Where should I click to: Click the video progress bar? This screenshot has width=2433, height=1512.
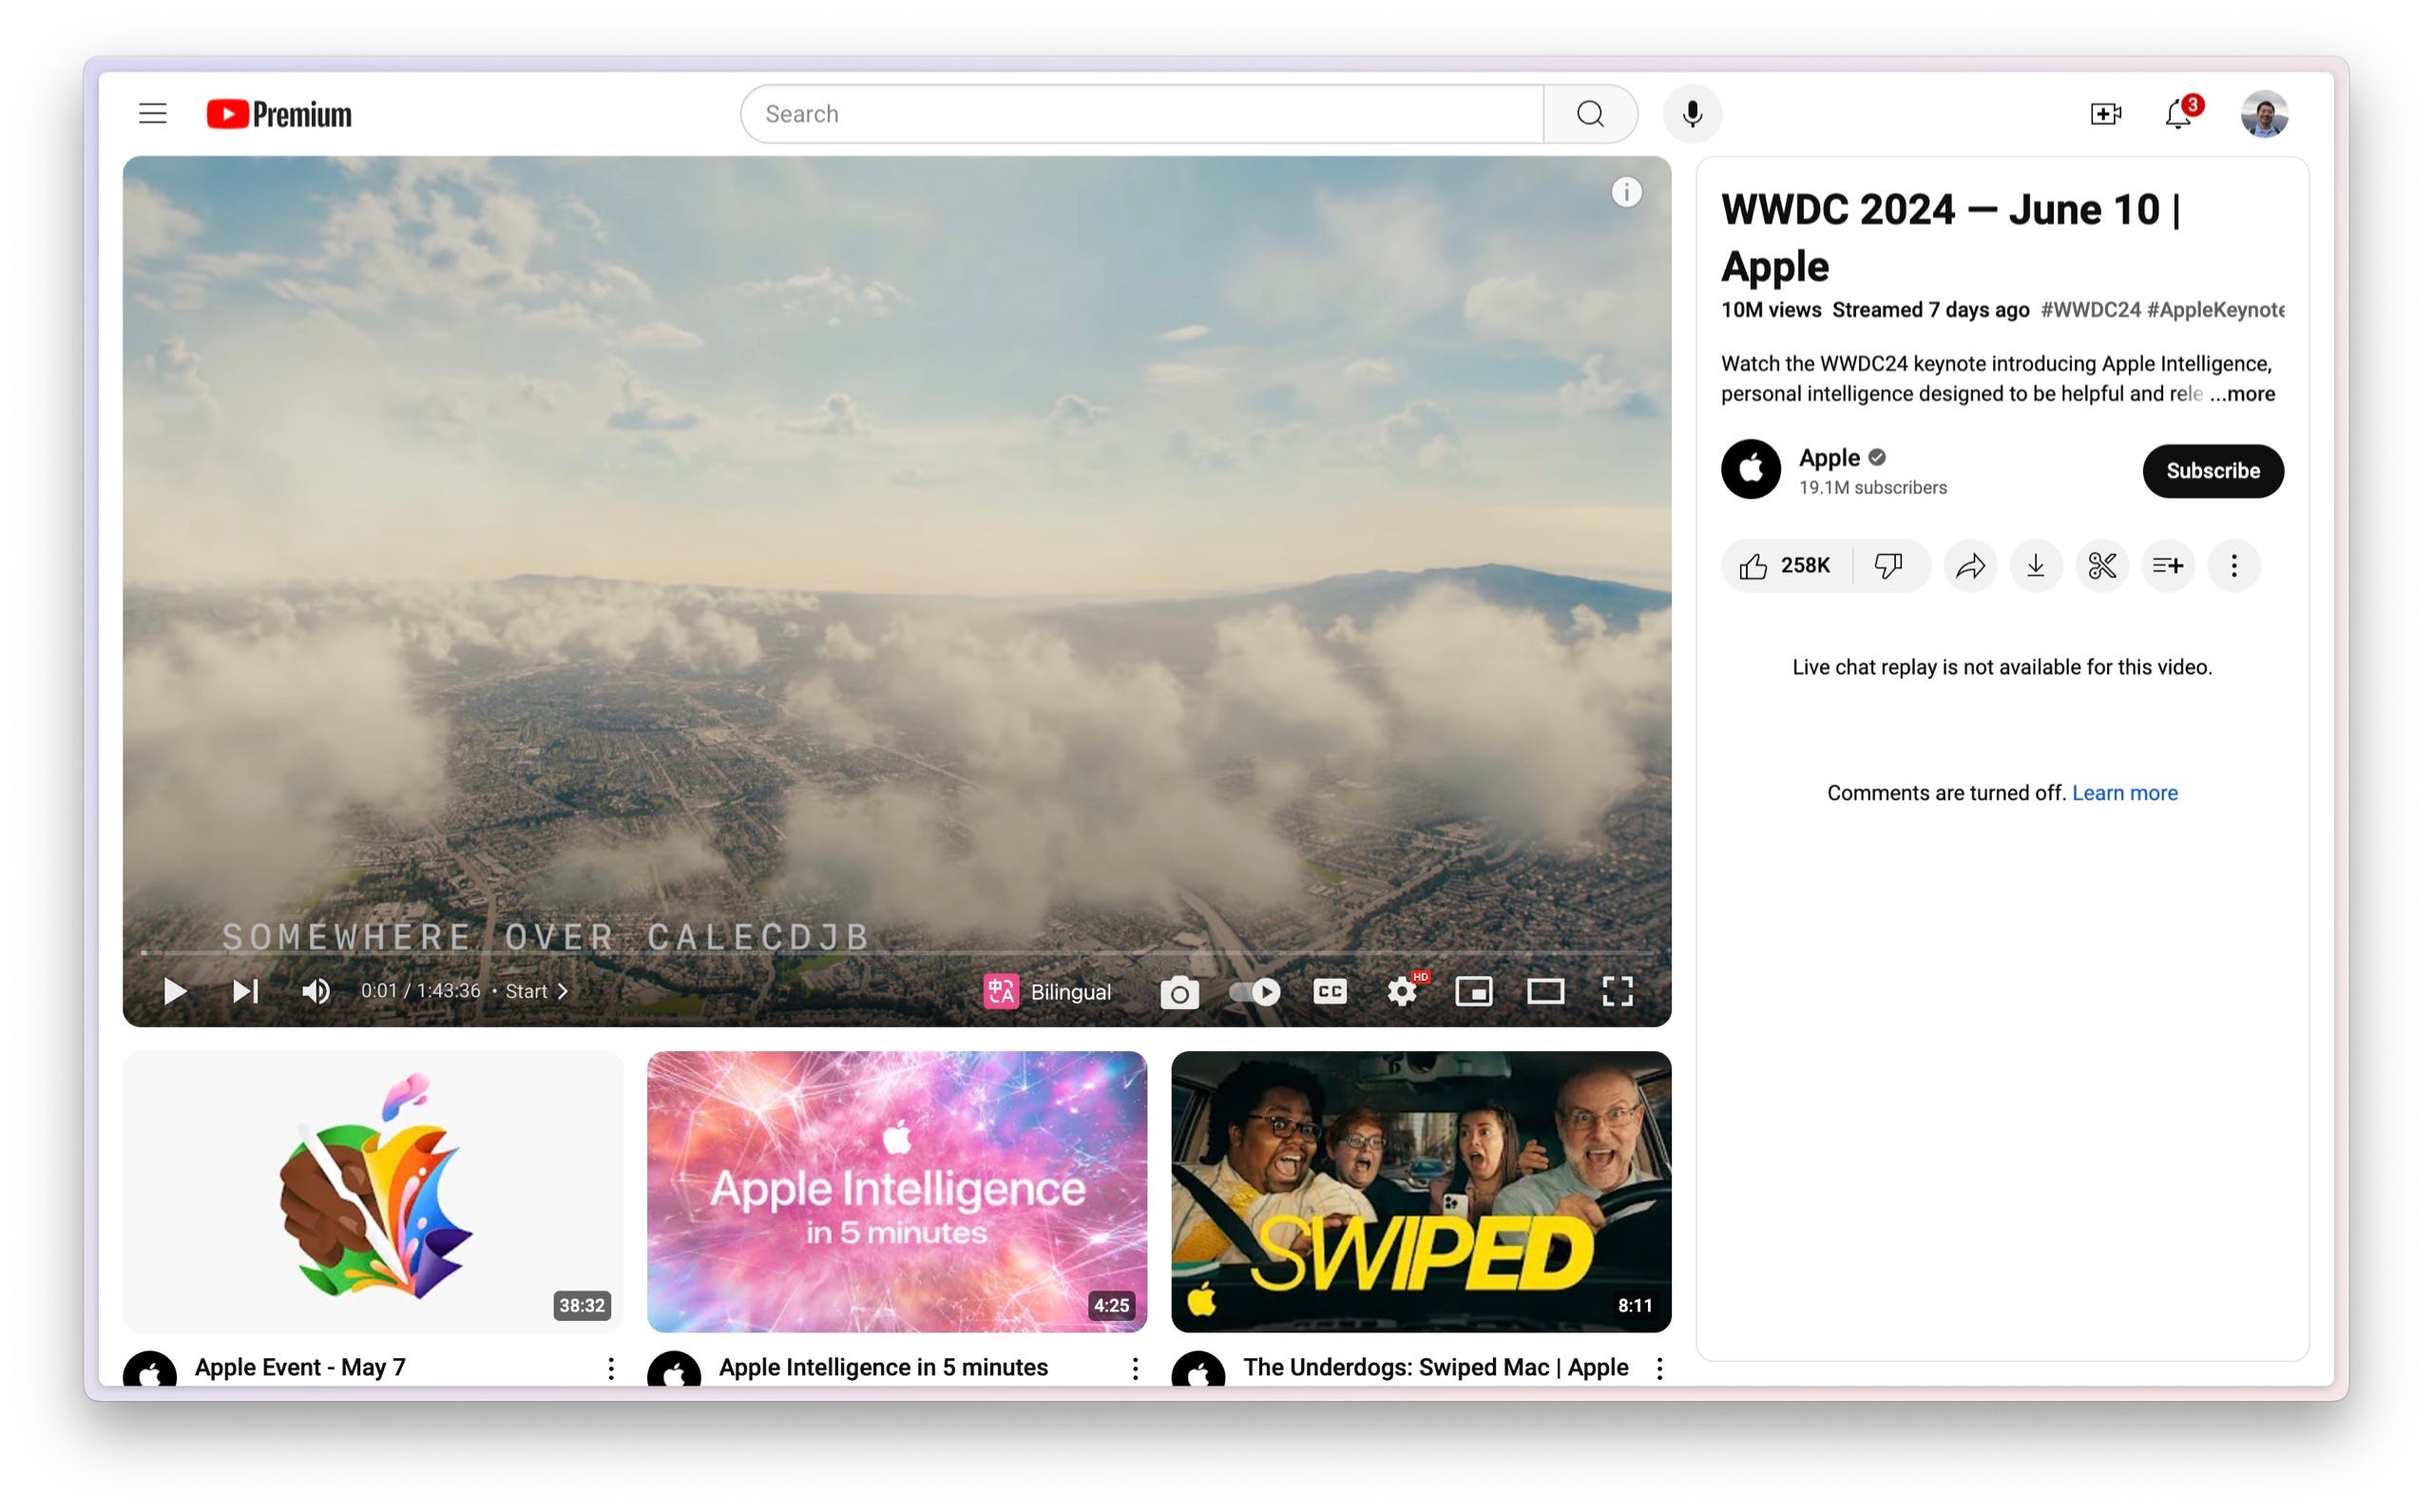pyautogui.click(x=896, y=953)
